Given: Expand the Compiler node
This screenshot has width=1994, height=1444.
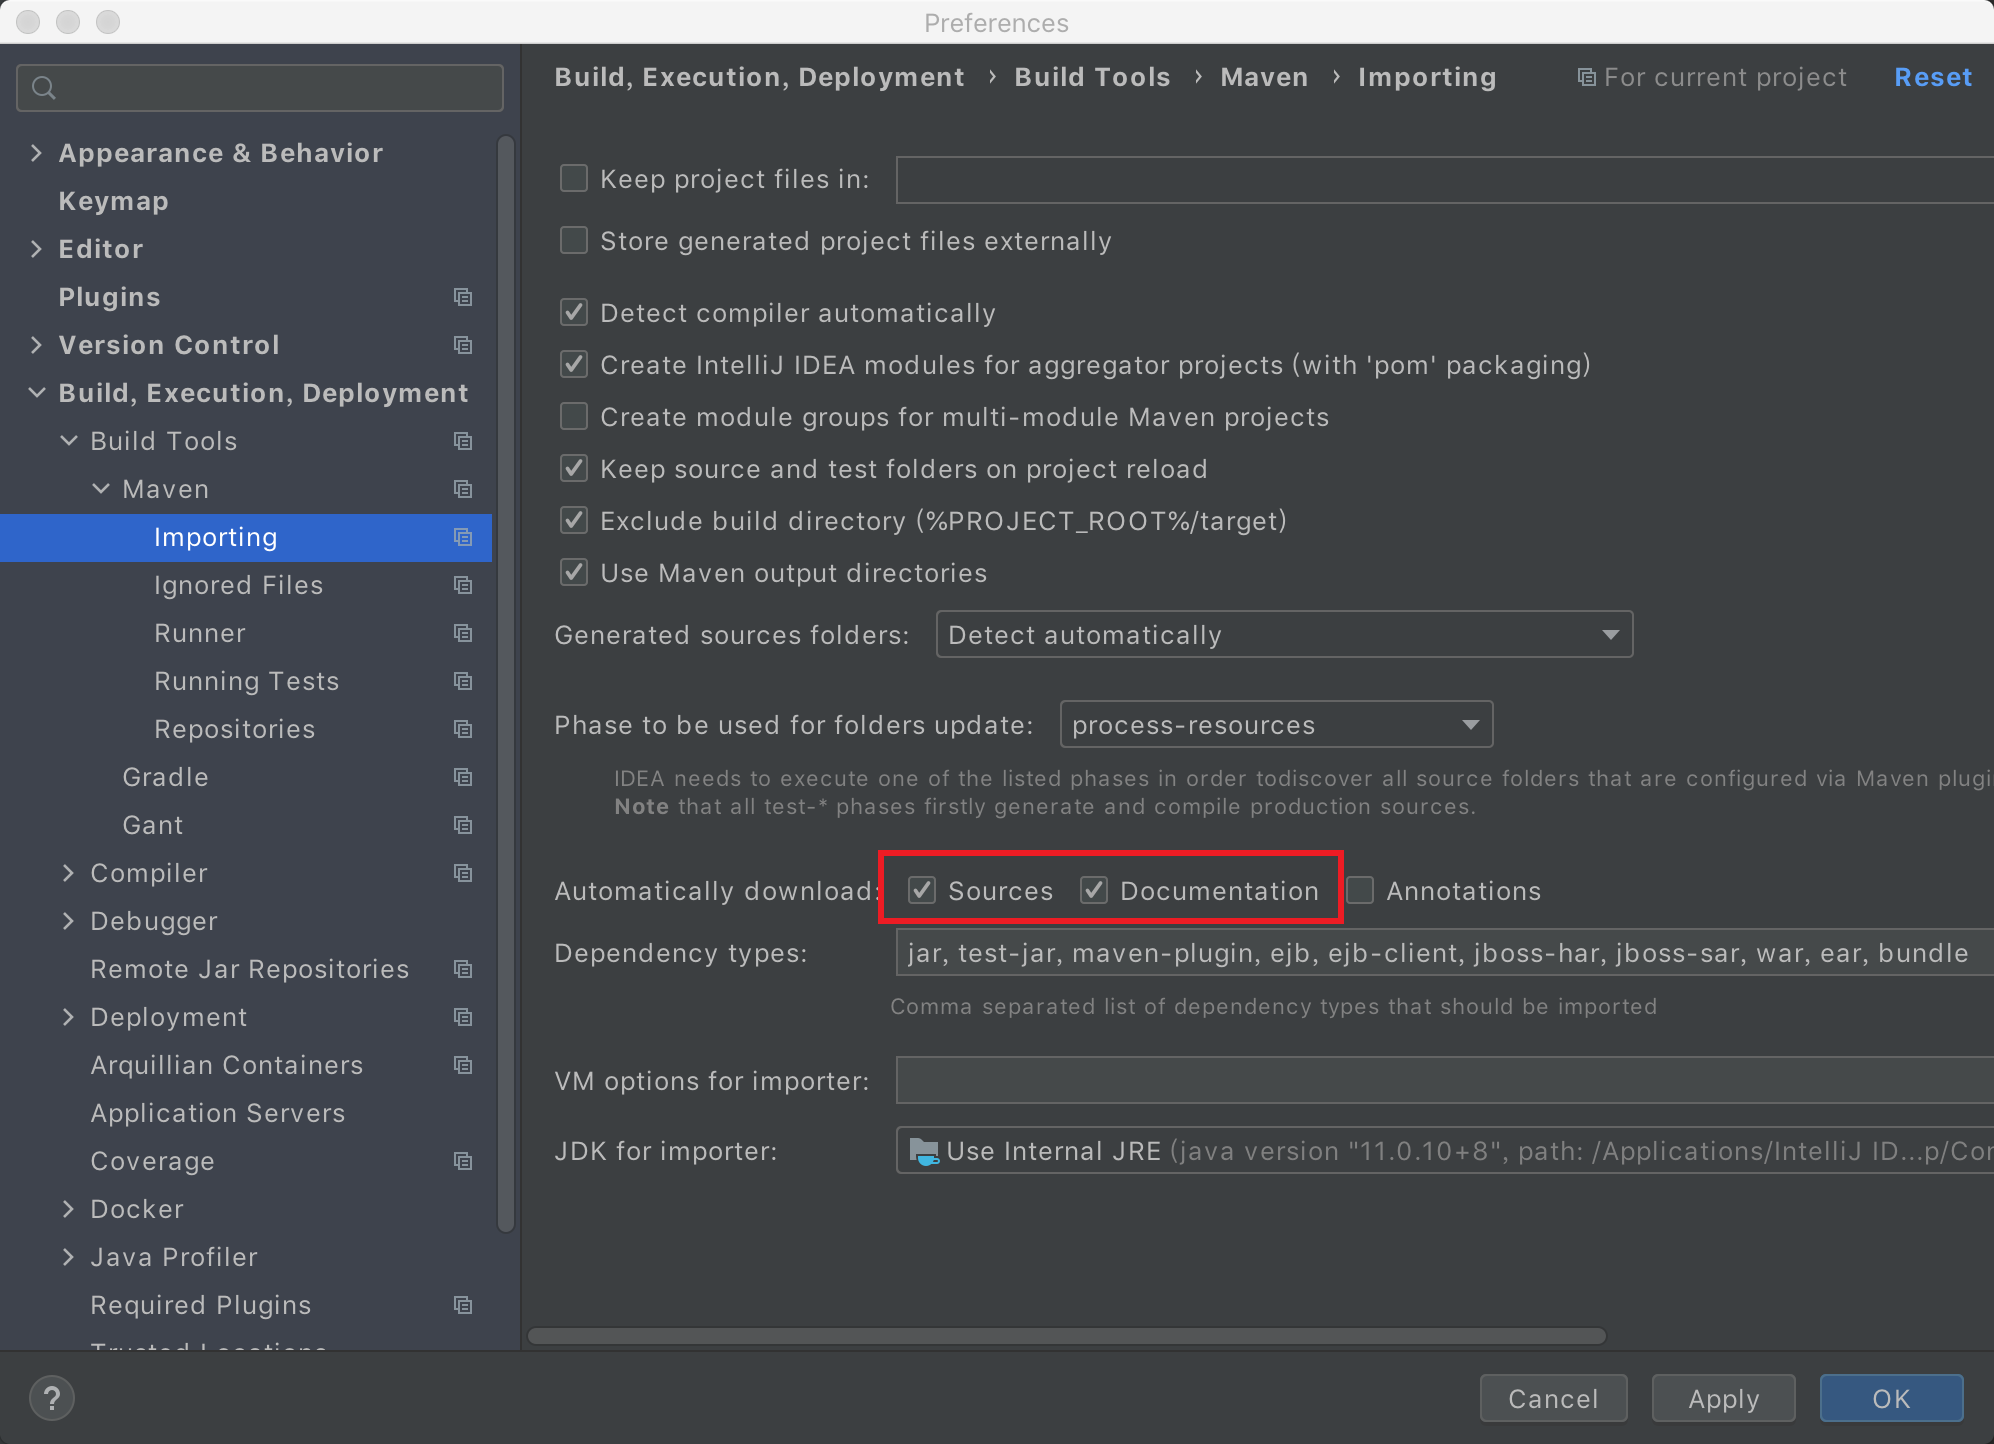Looking at the screenshot, I should 69,873.
